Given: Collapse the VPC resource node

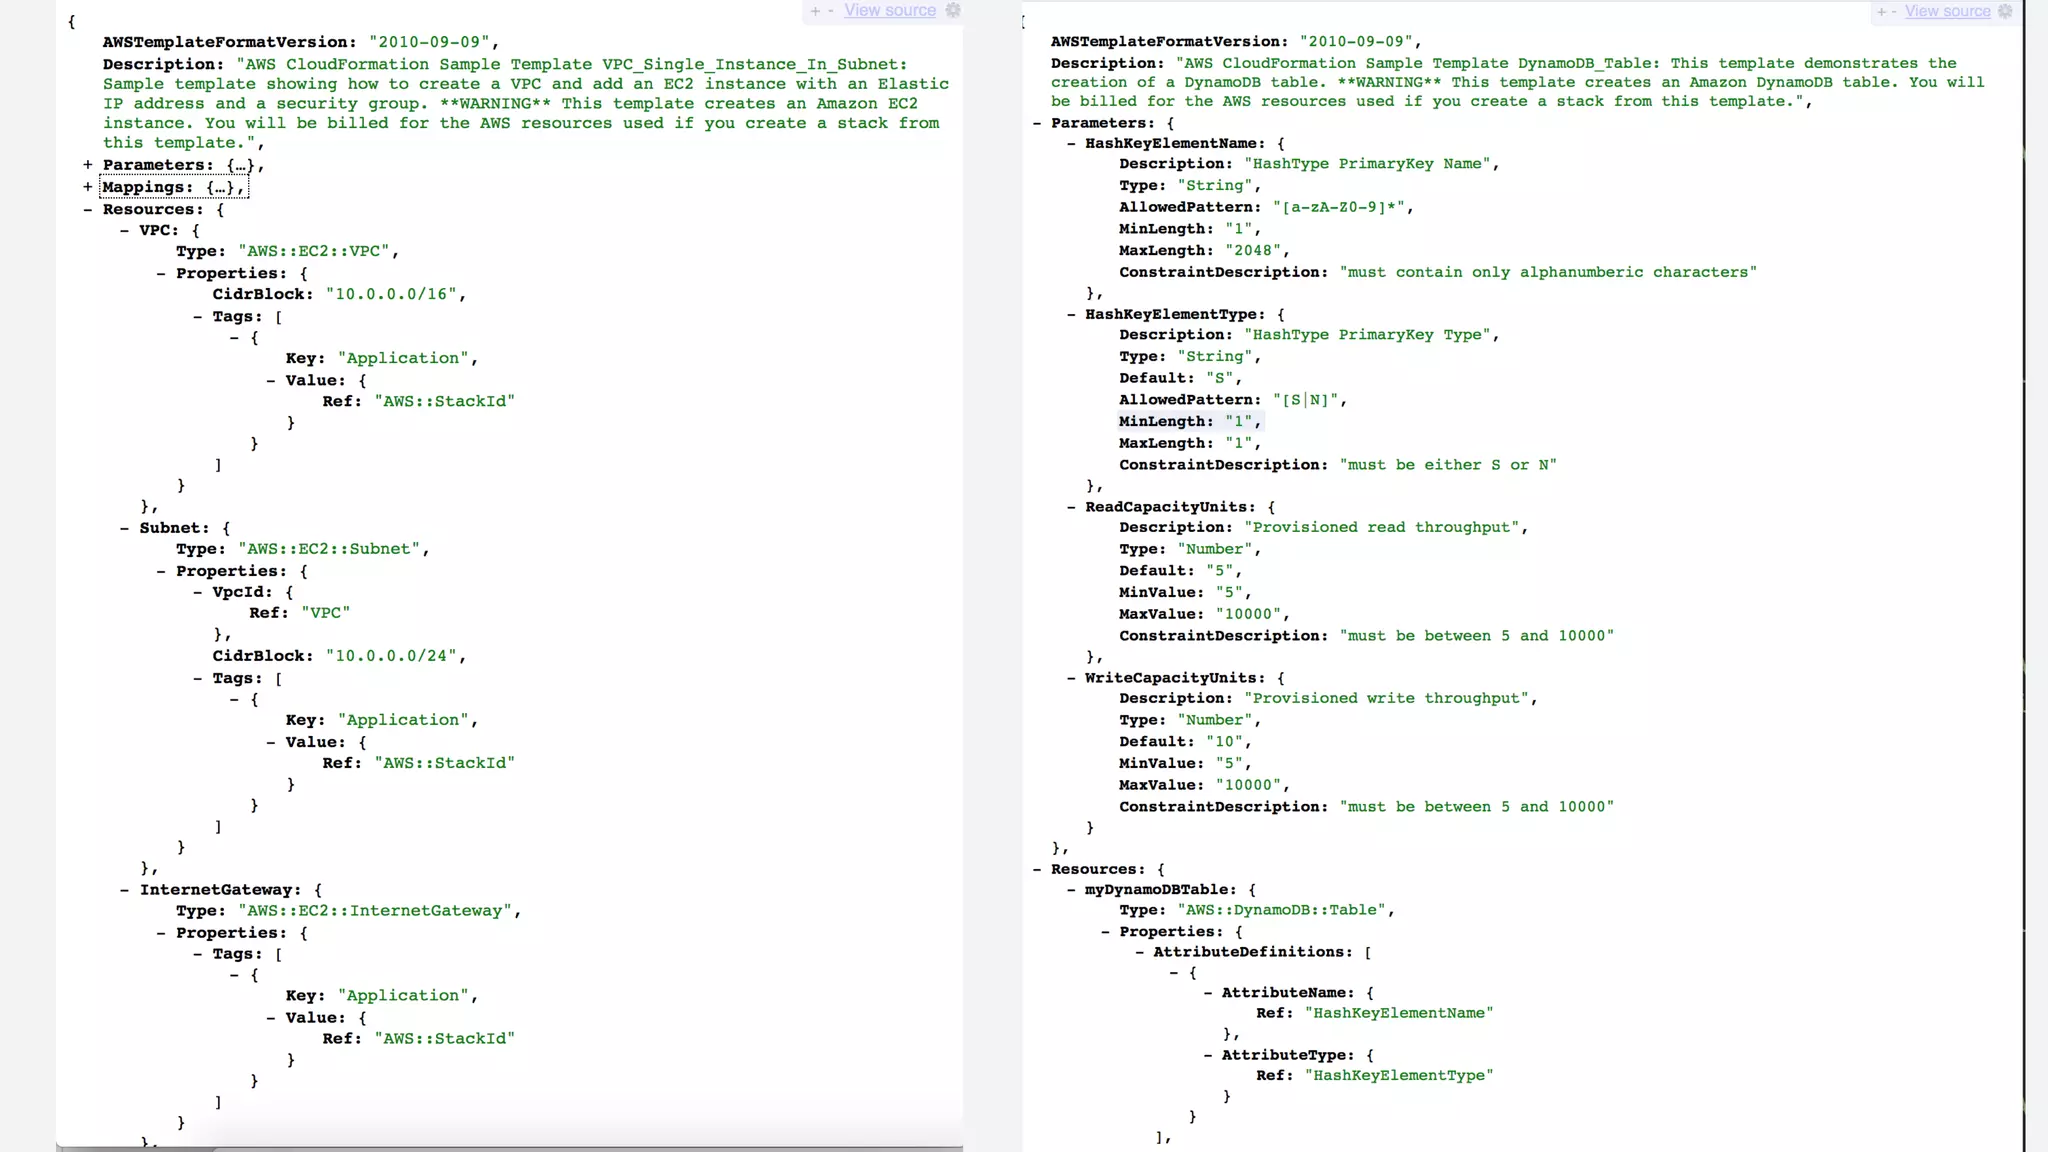Looking at the screenshot, I should (124, 230).
